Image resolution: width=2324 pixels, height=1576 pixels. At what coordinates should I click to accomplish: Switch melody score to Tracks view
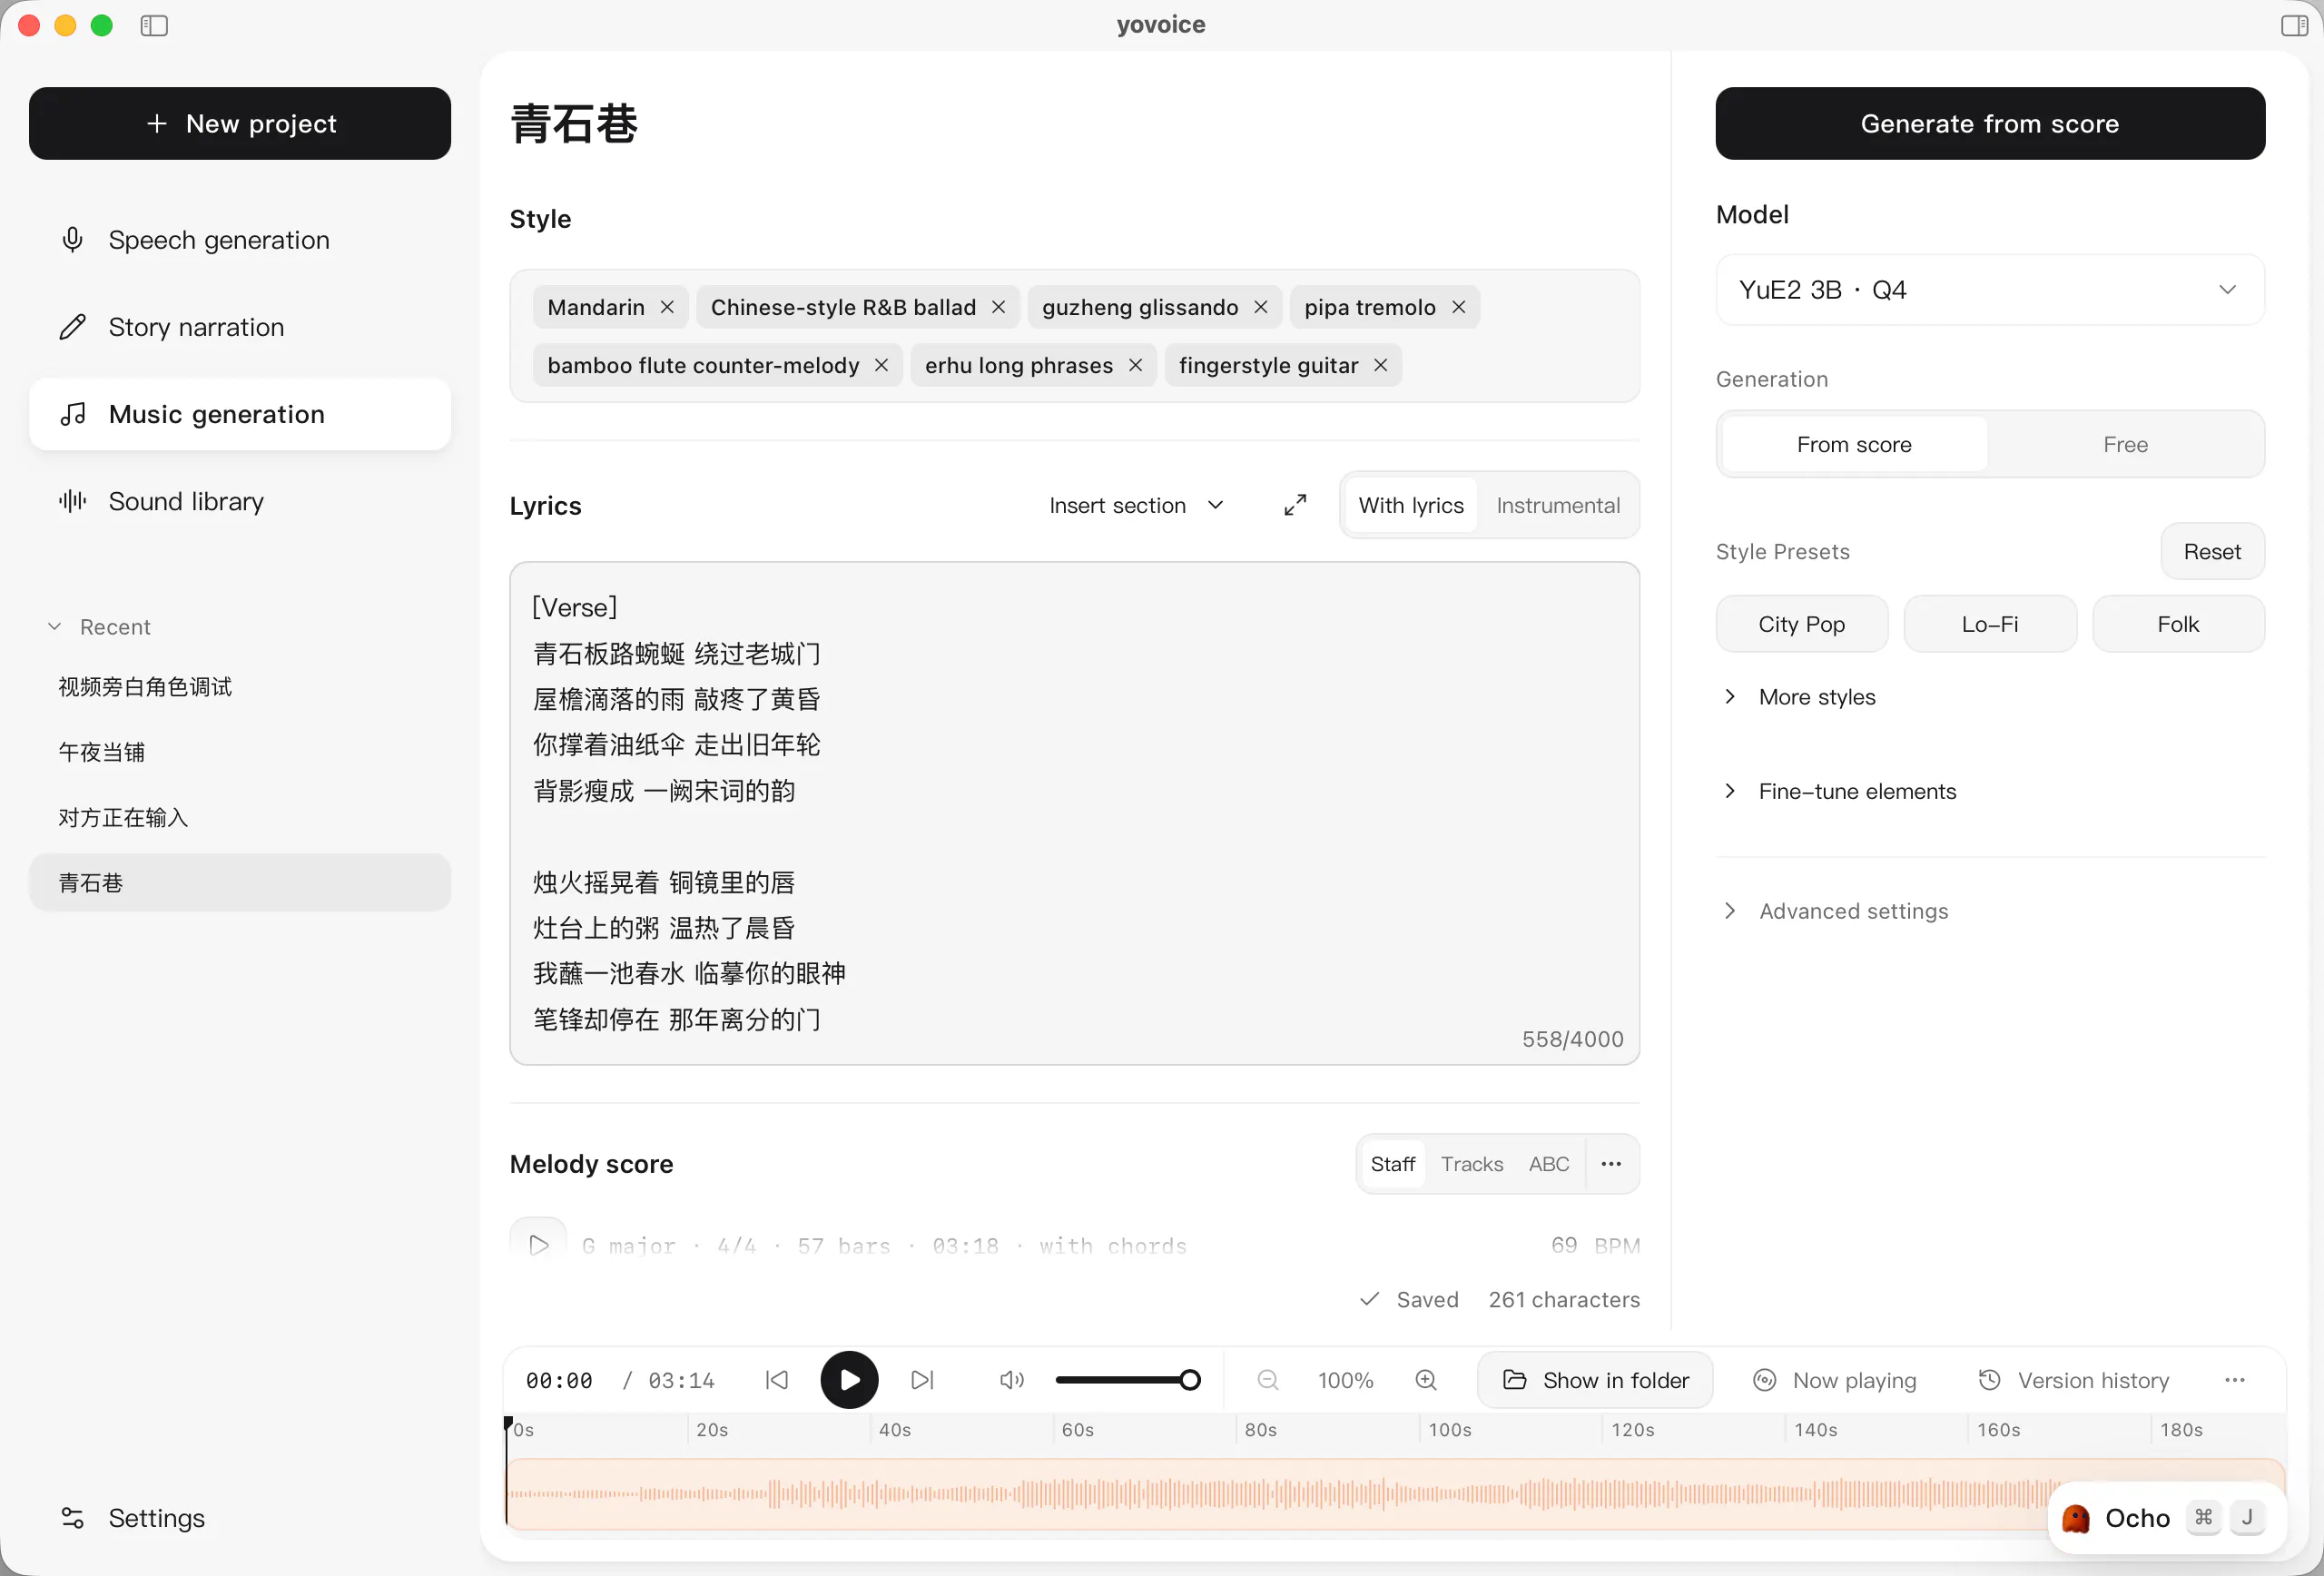click(x=1471, y=1163)
